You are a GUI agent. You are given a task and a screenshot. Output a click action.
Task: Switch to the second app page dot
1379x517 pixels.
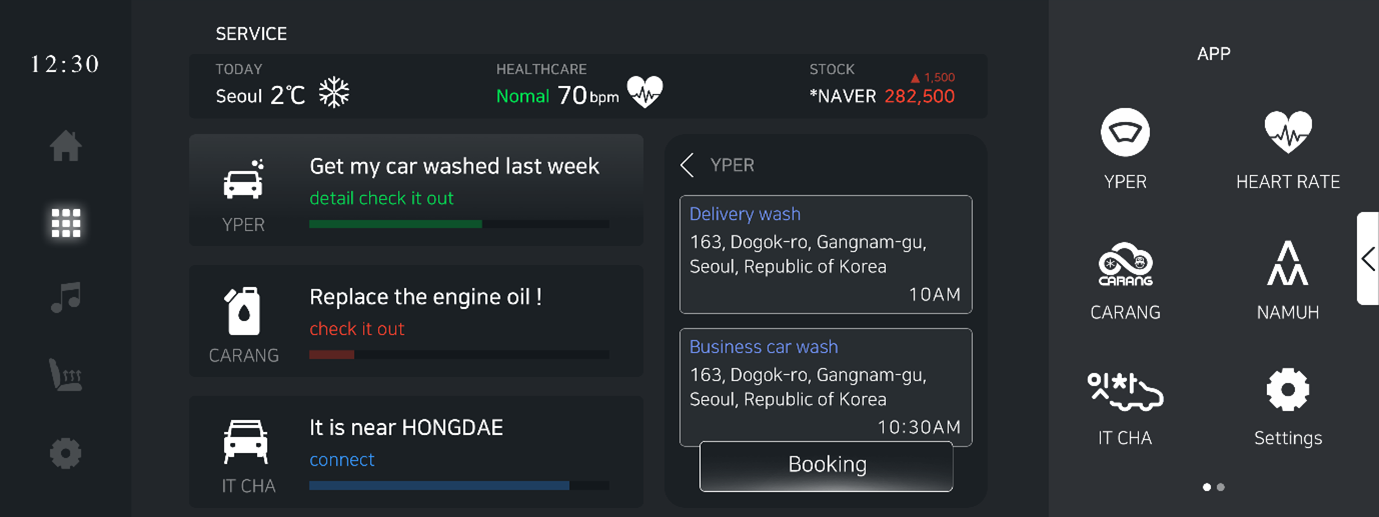pyautogui.click(x=1221, y=487)
